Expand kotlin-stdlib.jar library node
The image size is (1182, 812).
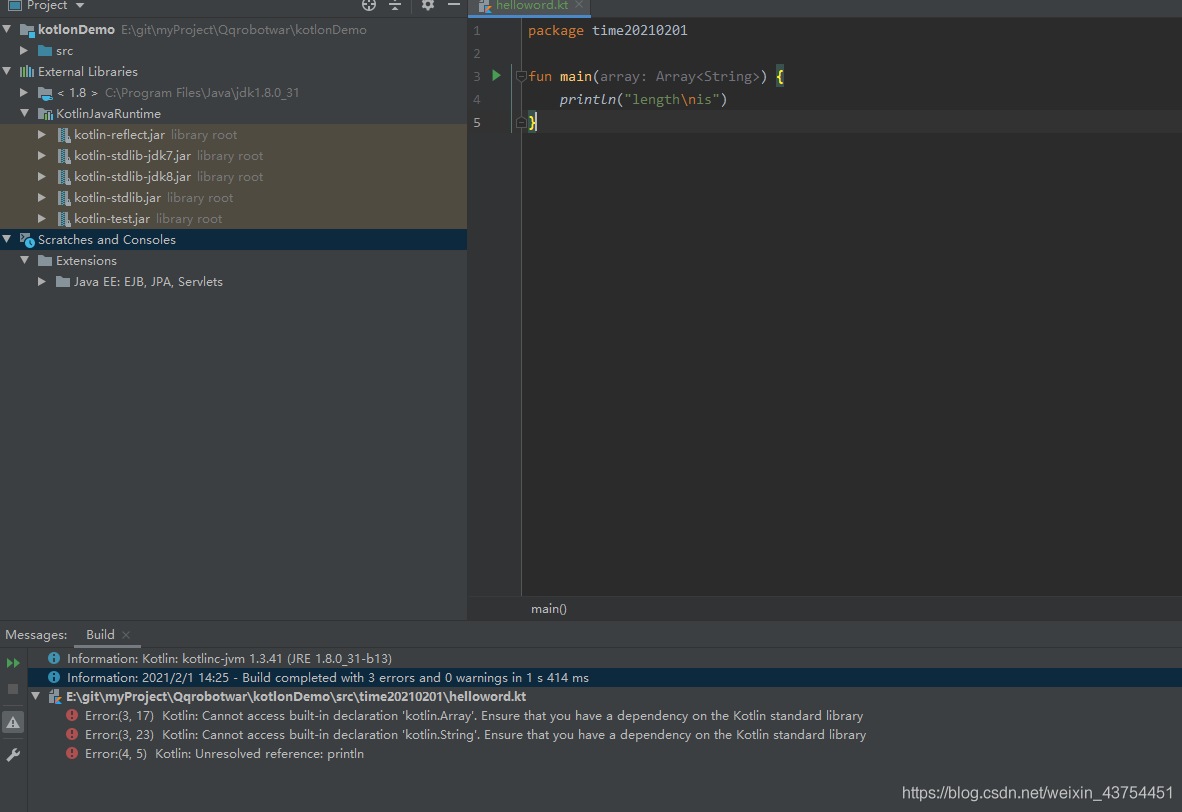42,198
